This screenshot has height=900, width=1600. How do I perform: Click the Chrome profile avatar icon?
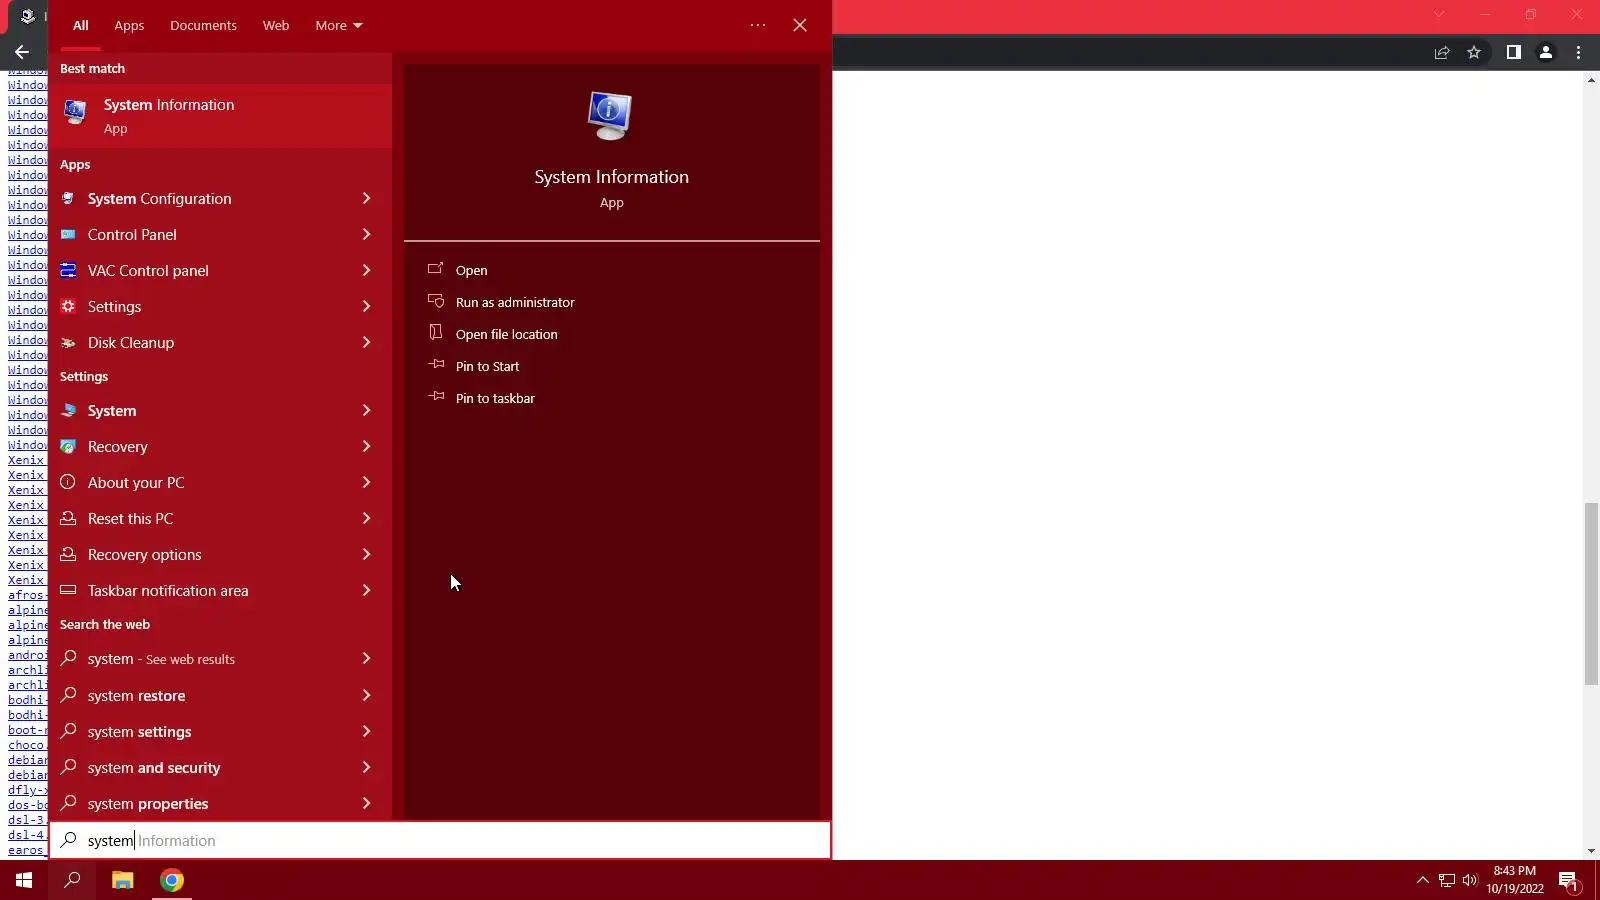pyautogui.click(x=1546, y=52)
